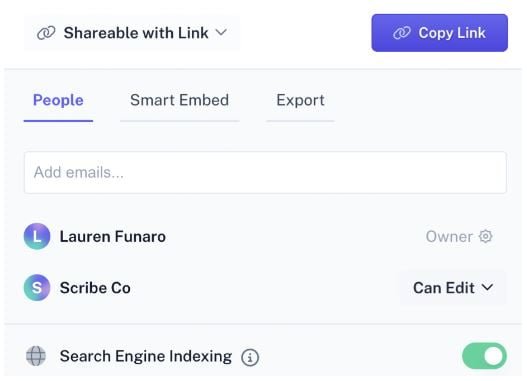This screenshot has width=527, height=381.
Task: Expand the Shareable with Link dropdown
Action: (132, 33)
